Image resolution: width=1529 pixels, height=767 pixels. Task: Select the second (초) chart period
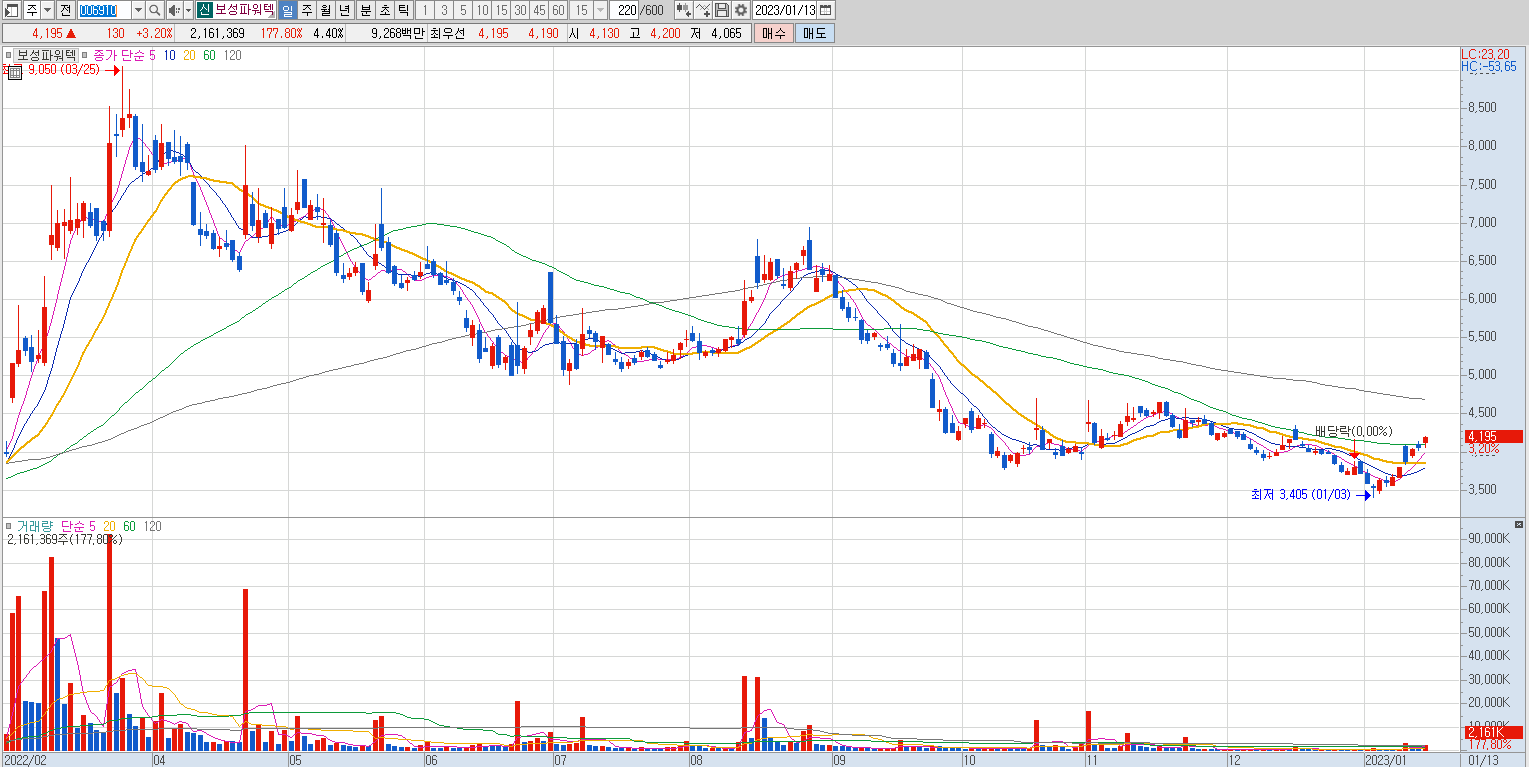(383, 10)
